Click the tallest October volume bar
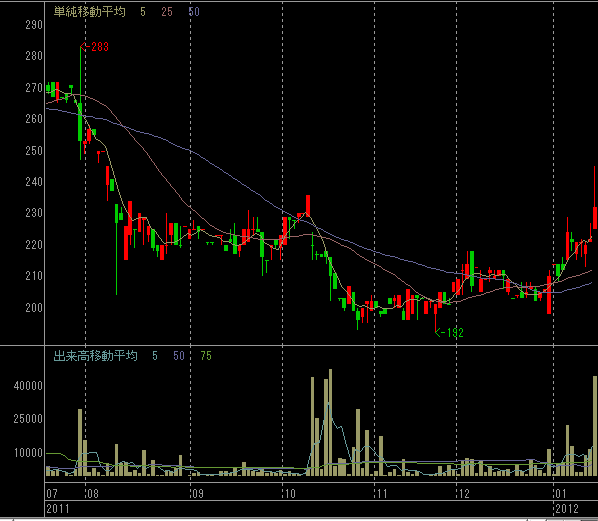The height and width of the screenshot is (521, 598). click(x=330, y=422)
